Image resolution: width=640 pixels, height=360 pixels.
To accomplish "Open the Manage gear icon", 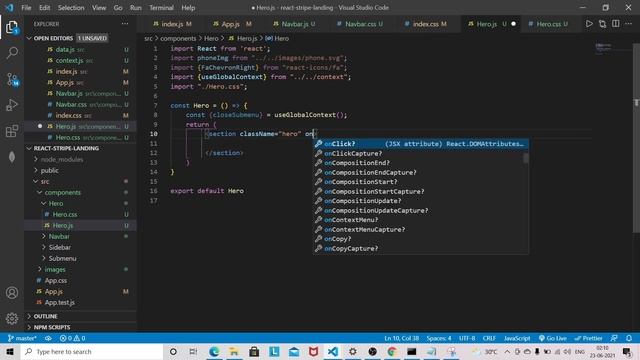I will pos(12,318).
